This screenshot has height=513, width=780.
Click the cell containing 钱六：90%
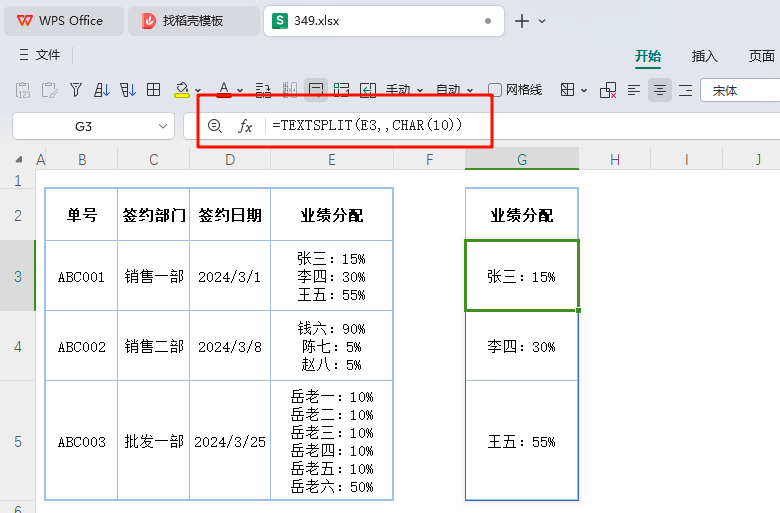coord(332,346)
